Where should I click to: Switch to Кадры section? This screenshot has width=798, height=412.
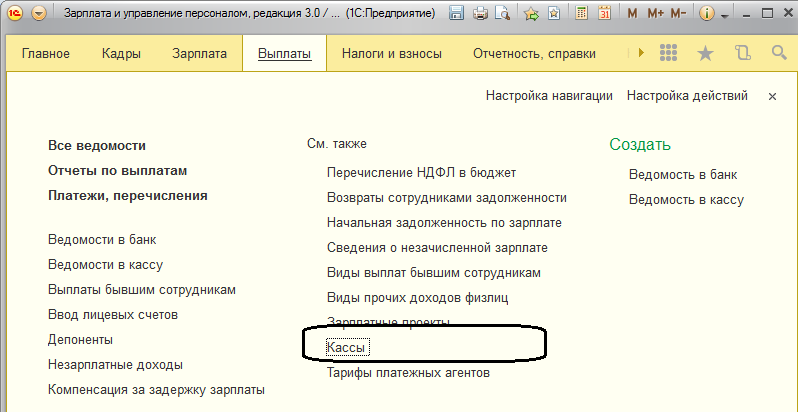tap(121, 53)
